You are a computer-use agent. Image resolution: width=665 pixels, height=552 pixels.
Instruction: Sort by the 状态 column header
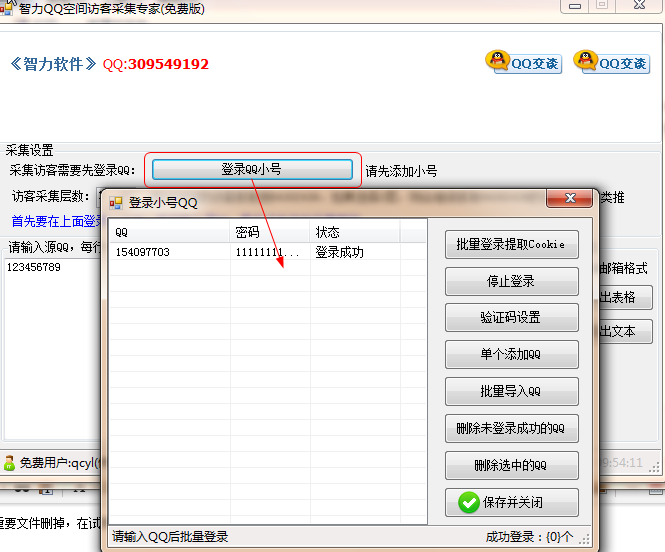[x=355, y=232]
